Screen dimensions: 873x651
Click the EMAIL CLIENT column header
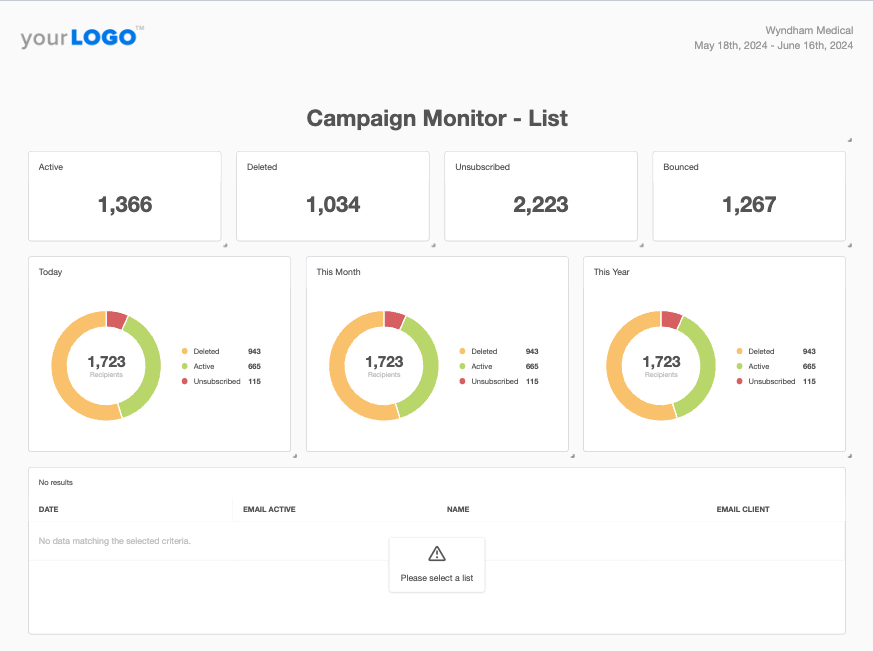click(743, 510)
